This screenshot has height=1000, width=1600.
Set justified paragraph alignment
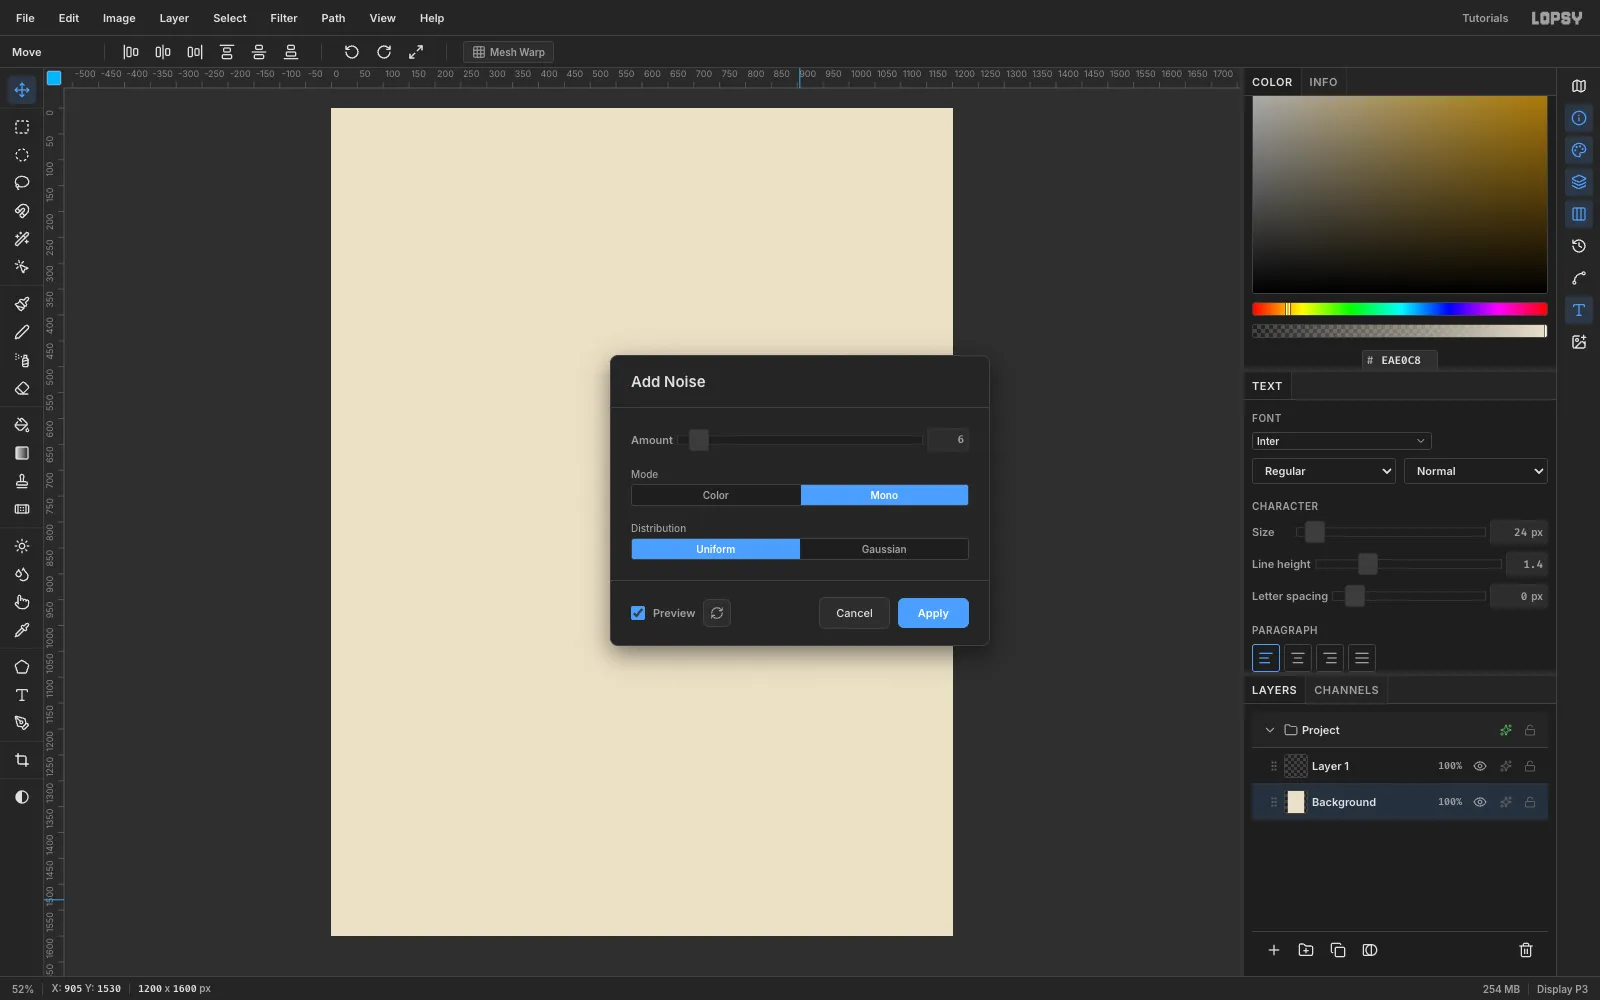pyautogui.click(x=1361, y=658)
